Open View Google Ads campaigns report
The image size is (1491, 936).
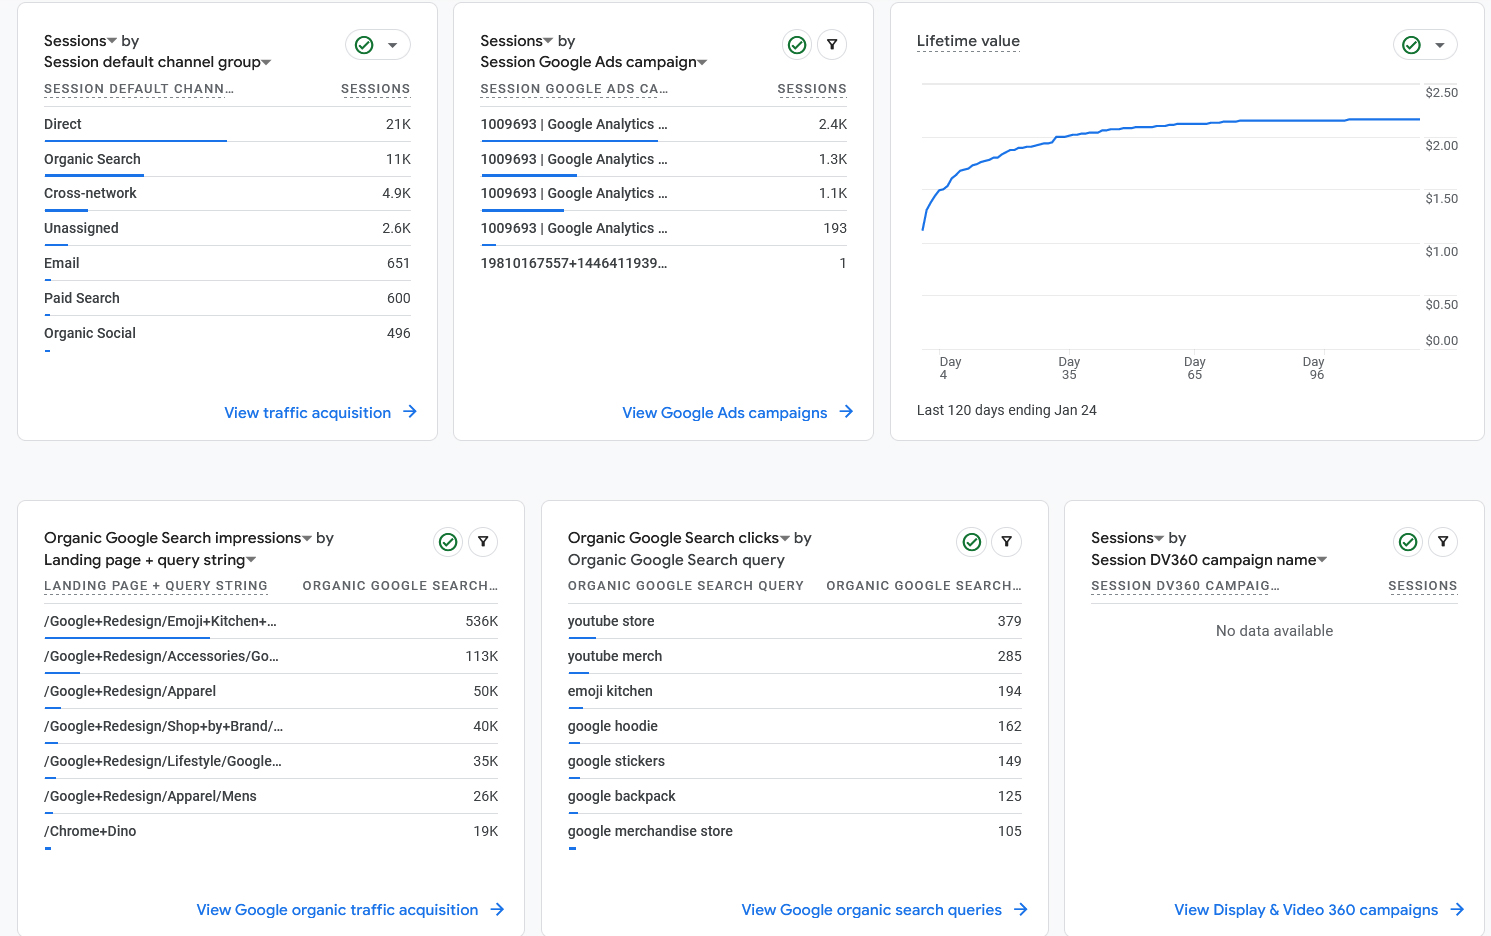point(724,412)
